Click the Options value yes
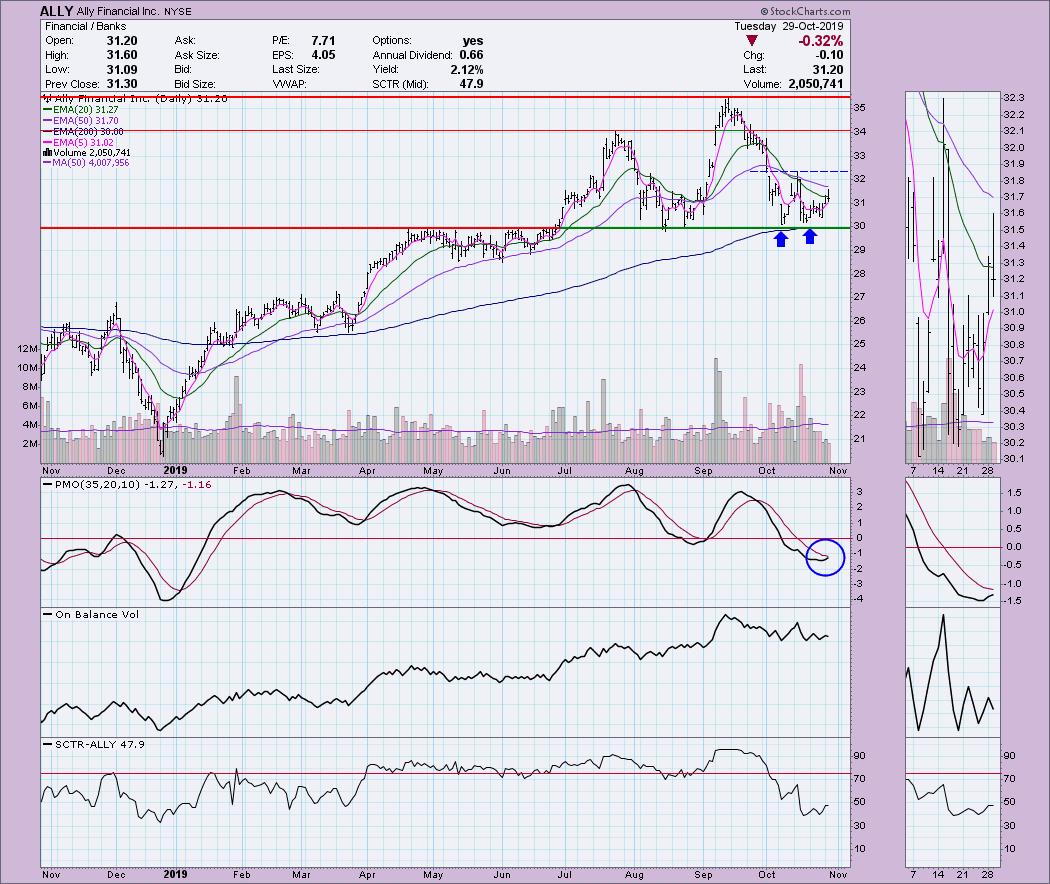The height and width of the screenshot is (884, 1050). tap(473, 41)
